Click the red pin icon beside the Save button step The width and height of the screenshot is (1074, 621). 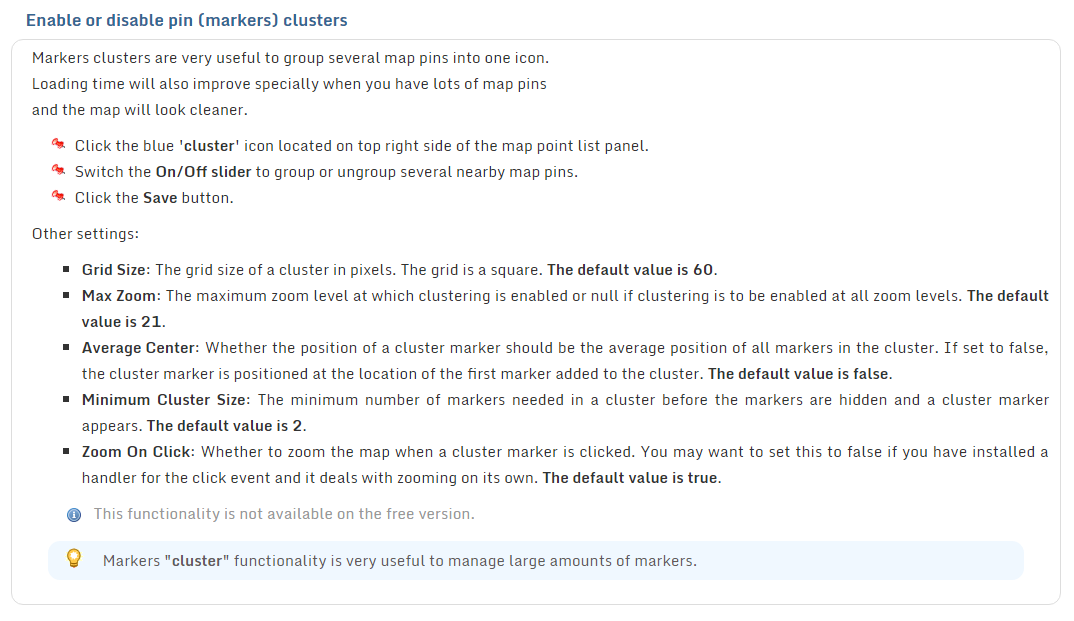click(x=58, y=196)
